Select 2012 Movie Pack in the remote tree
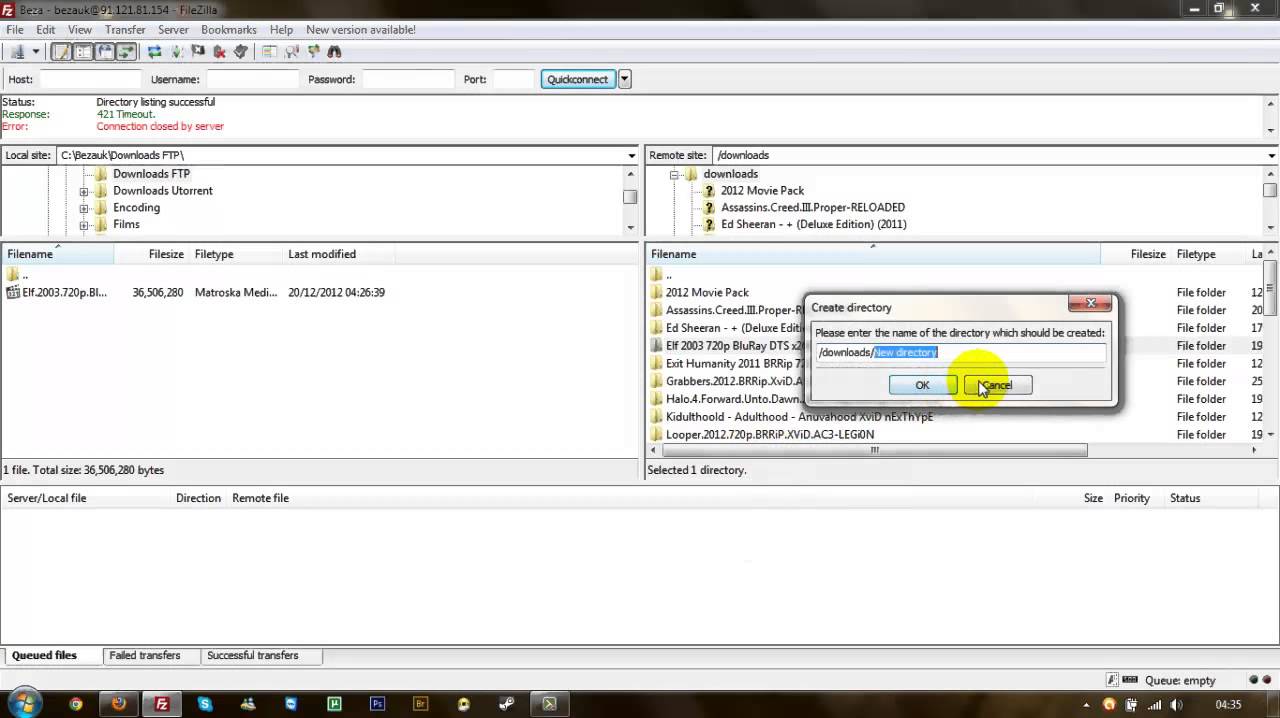The height and width of the screenshot is (718, 1280). pos(762,191)
